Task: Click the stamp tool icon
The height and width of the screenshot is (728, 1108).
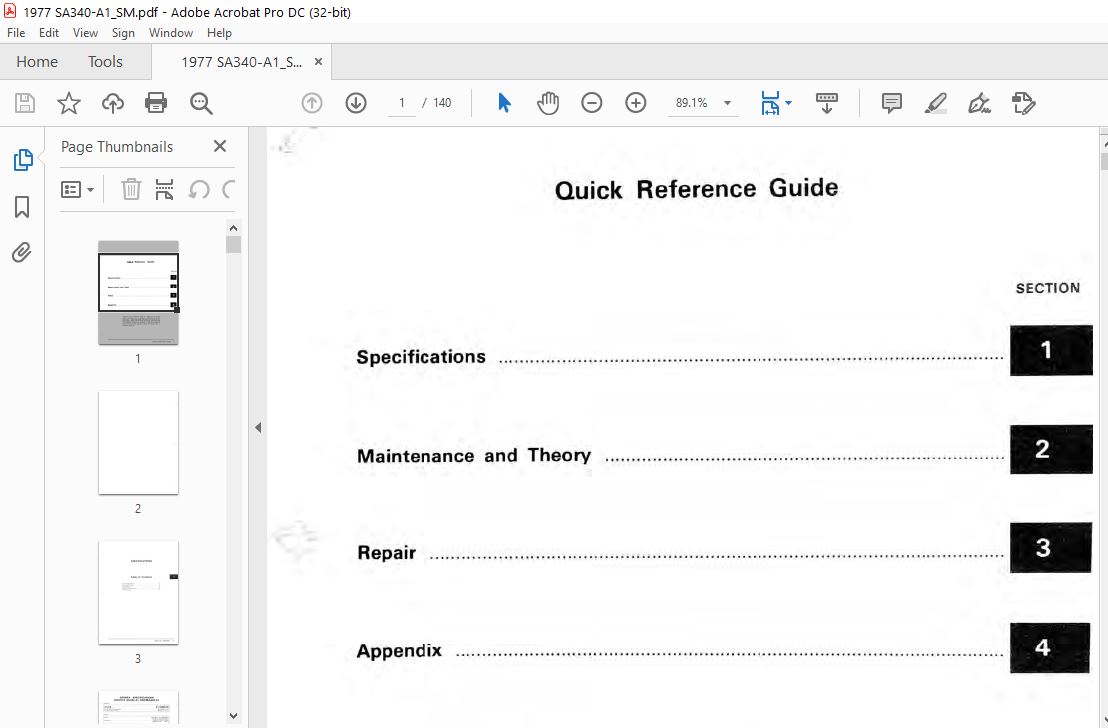Action: click(x=1023, y=103)
